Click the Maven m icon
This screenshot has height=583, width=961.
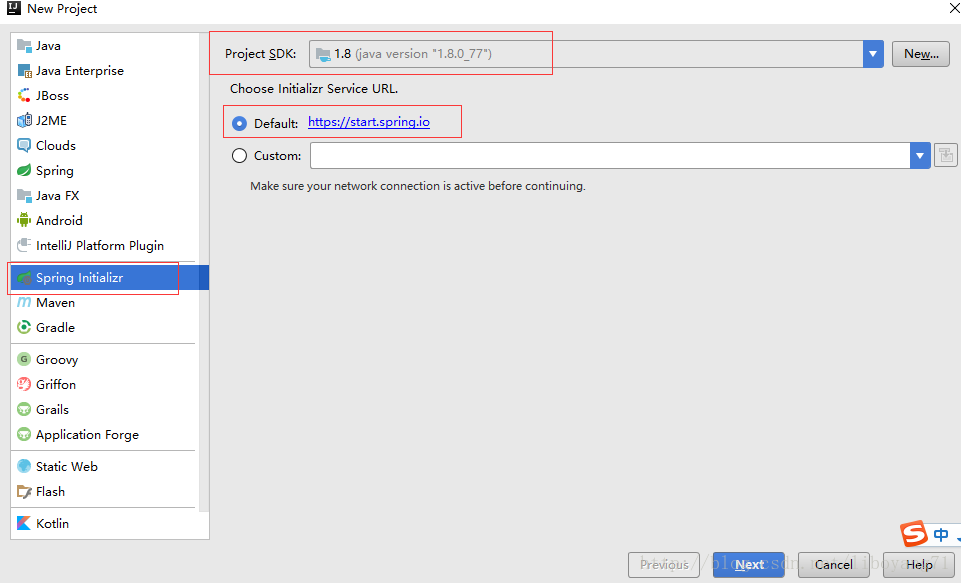pyautogui.click(x=24, y=302)
